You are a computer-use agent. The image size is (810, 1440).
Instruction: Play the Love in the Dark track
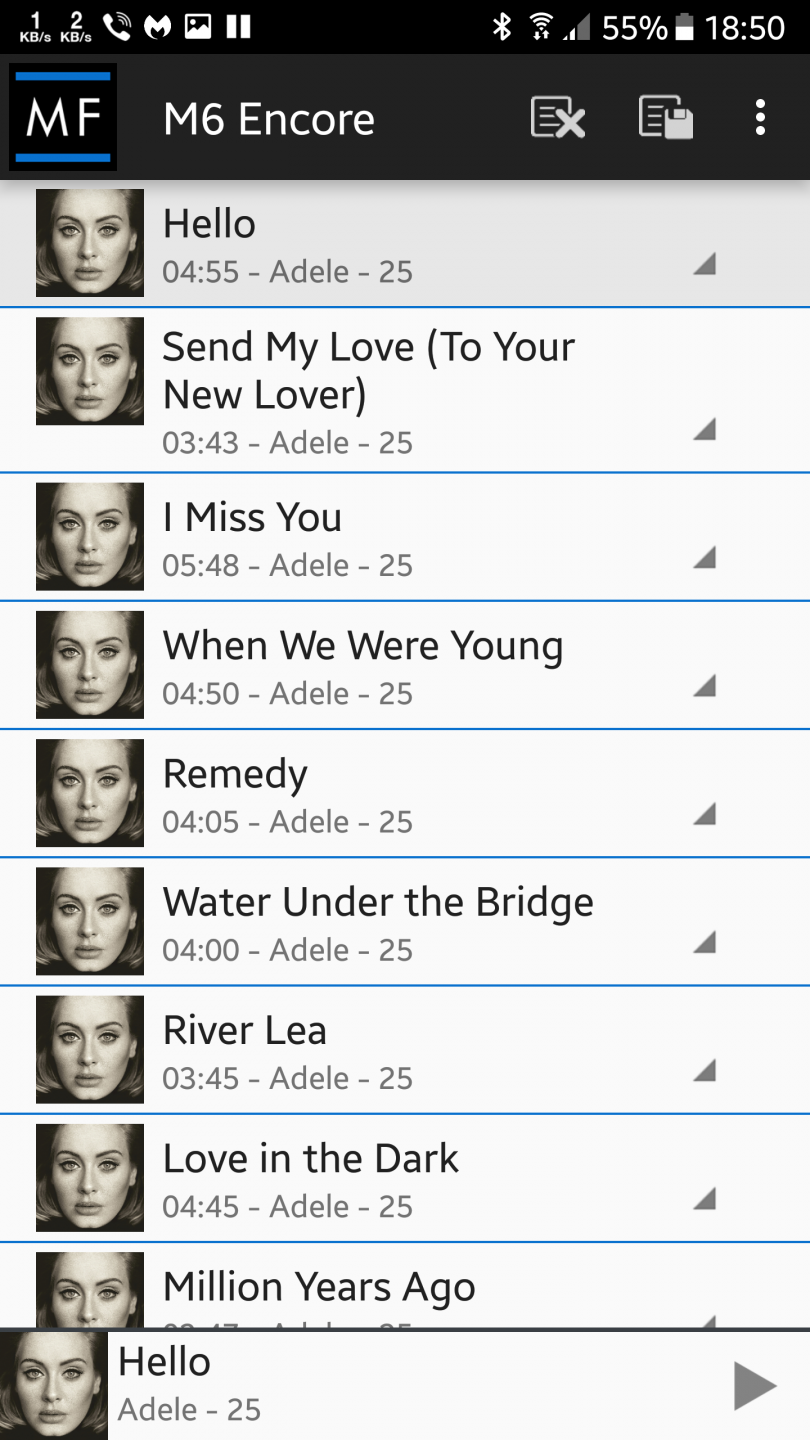[400, 1178]
